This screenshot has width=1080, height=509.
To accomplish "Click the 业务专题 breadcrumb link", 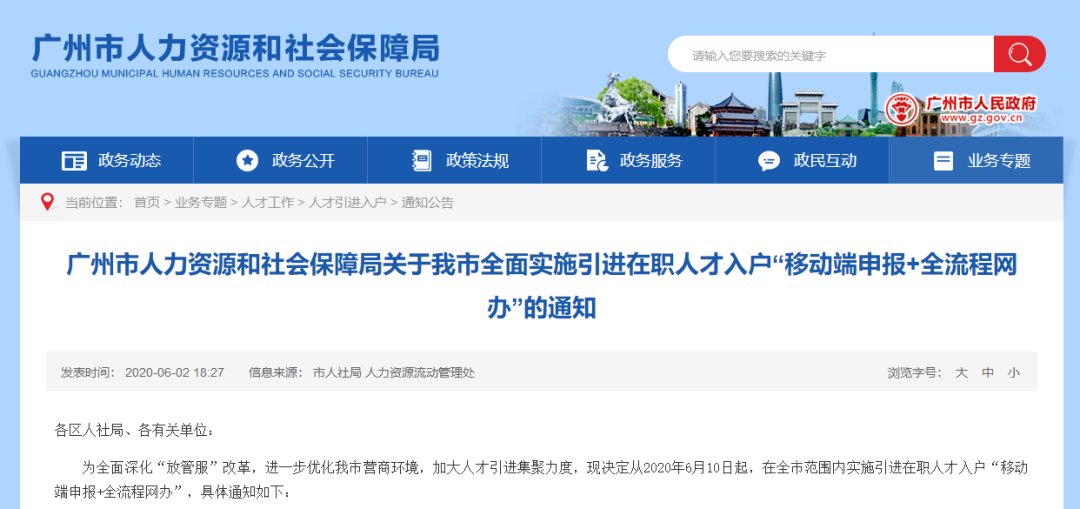I will coord(200,202).
